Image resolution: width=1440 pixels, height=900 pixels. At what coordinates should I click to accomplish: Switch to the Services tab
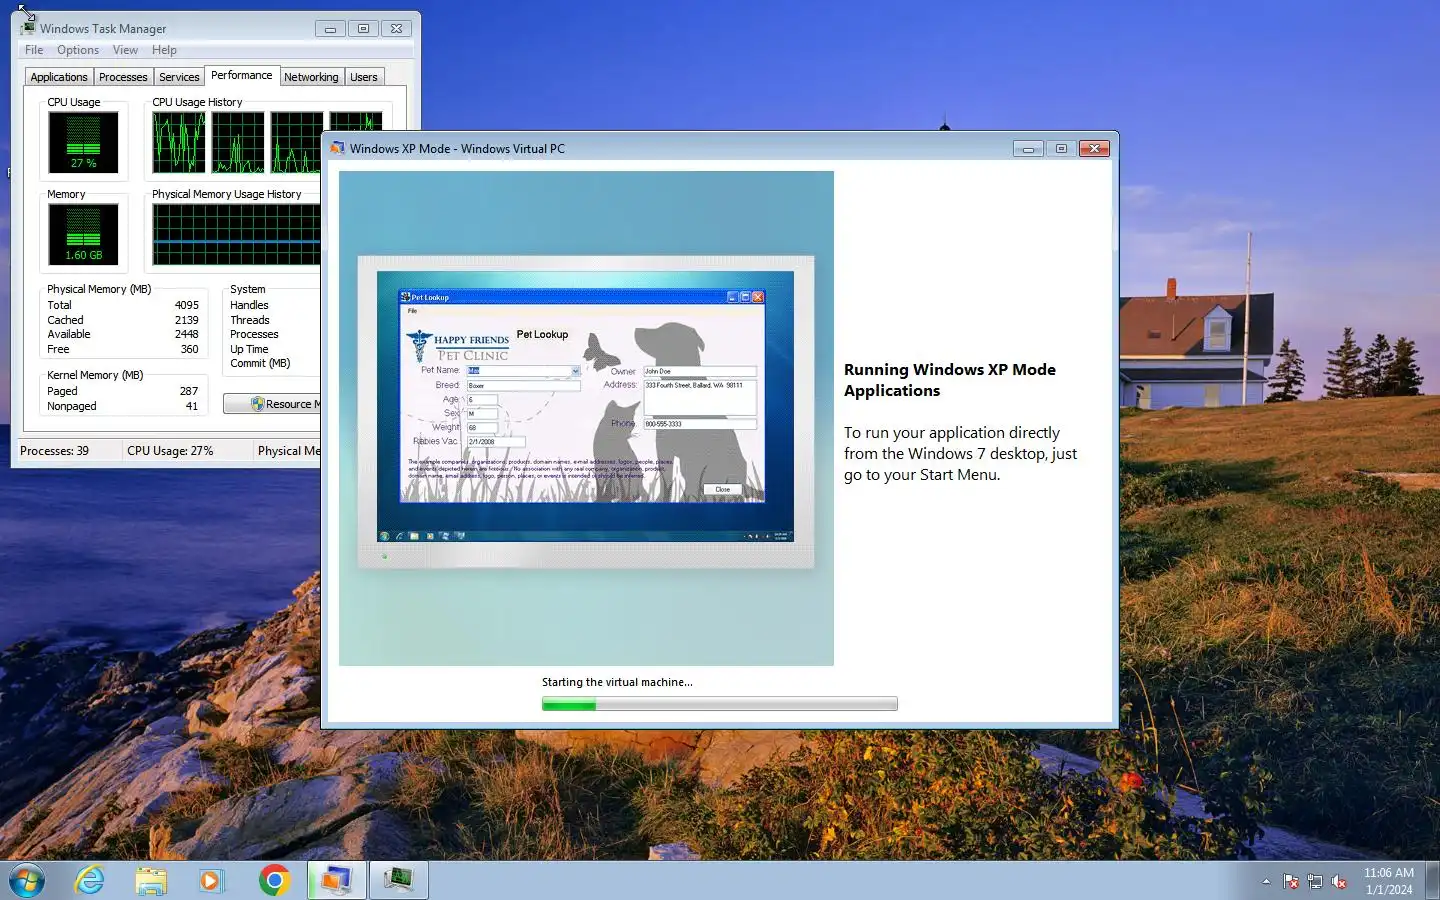click(x=179, y=77)
